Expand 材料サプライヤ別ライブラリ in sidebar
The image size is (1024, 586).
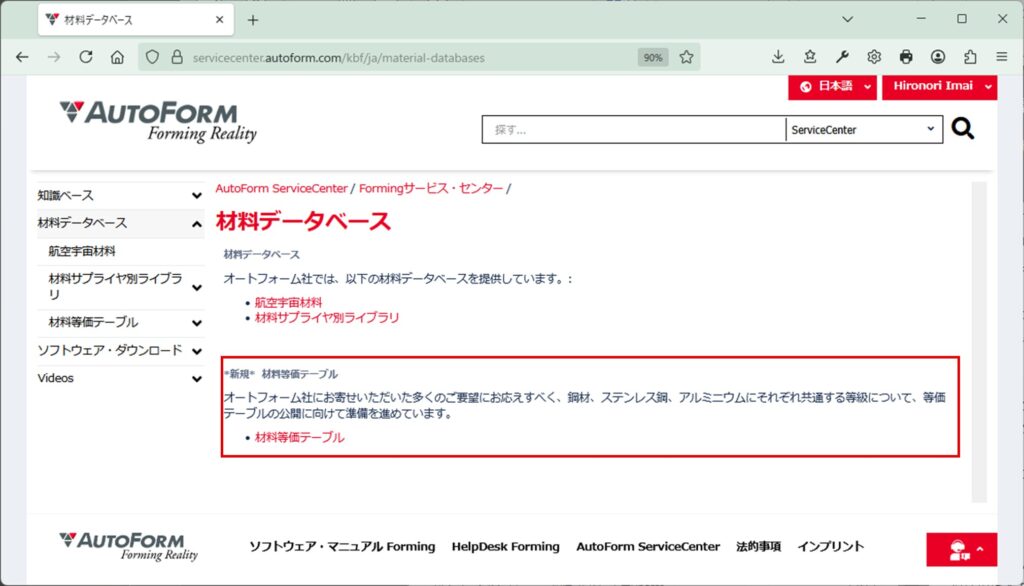pos(197,287)
